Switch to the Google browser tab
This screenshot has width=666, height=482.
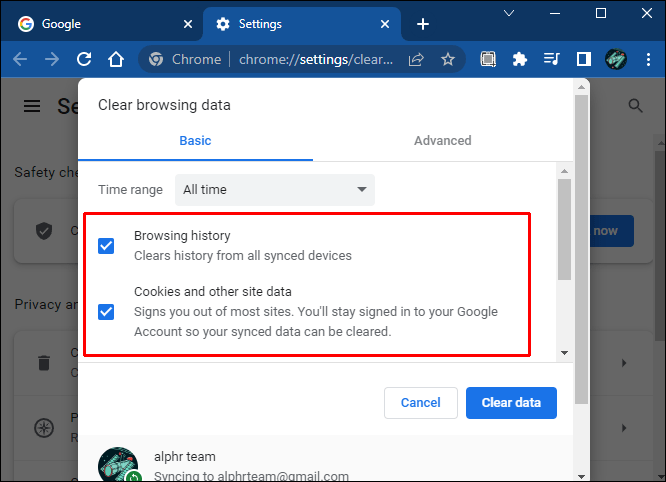[x=102, y=24]
